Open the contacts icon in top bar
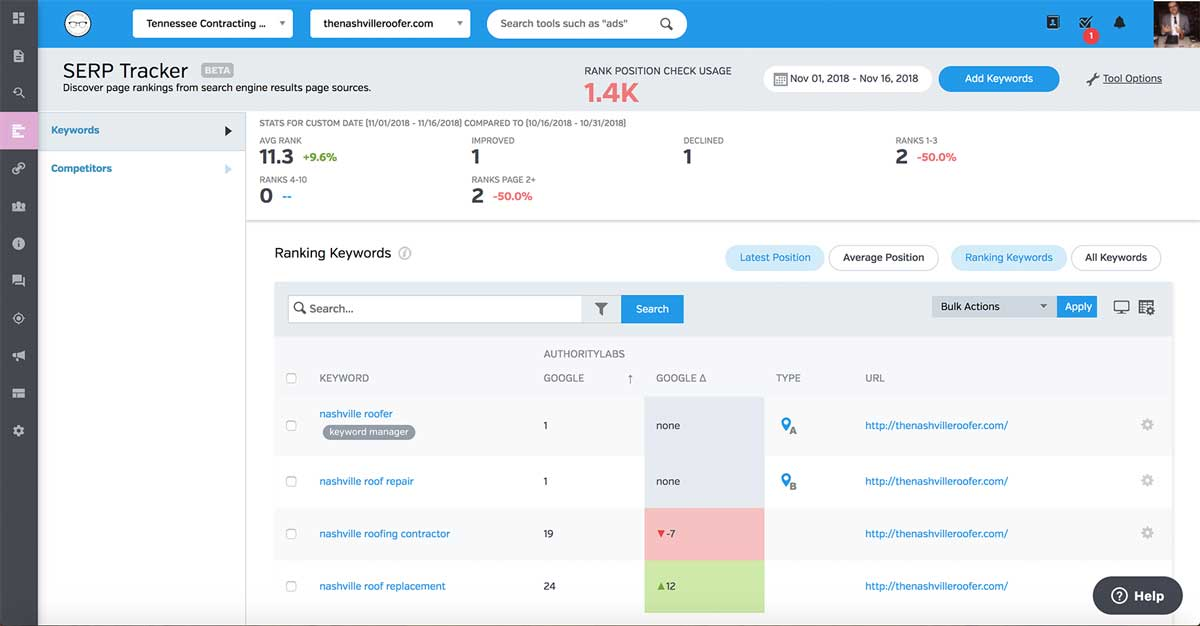Viewport: 1200px width, 626px height. (1052, 21)
